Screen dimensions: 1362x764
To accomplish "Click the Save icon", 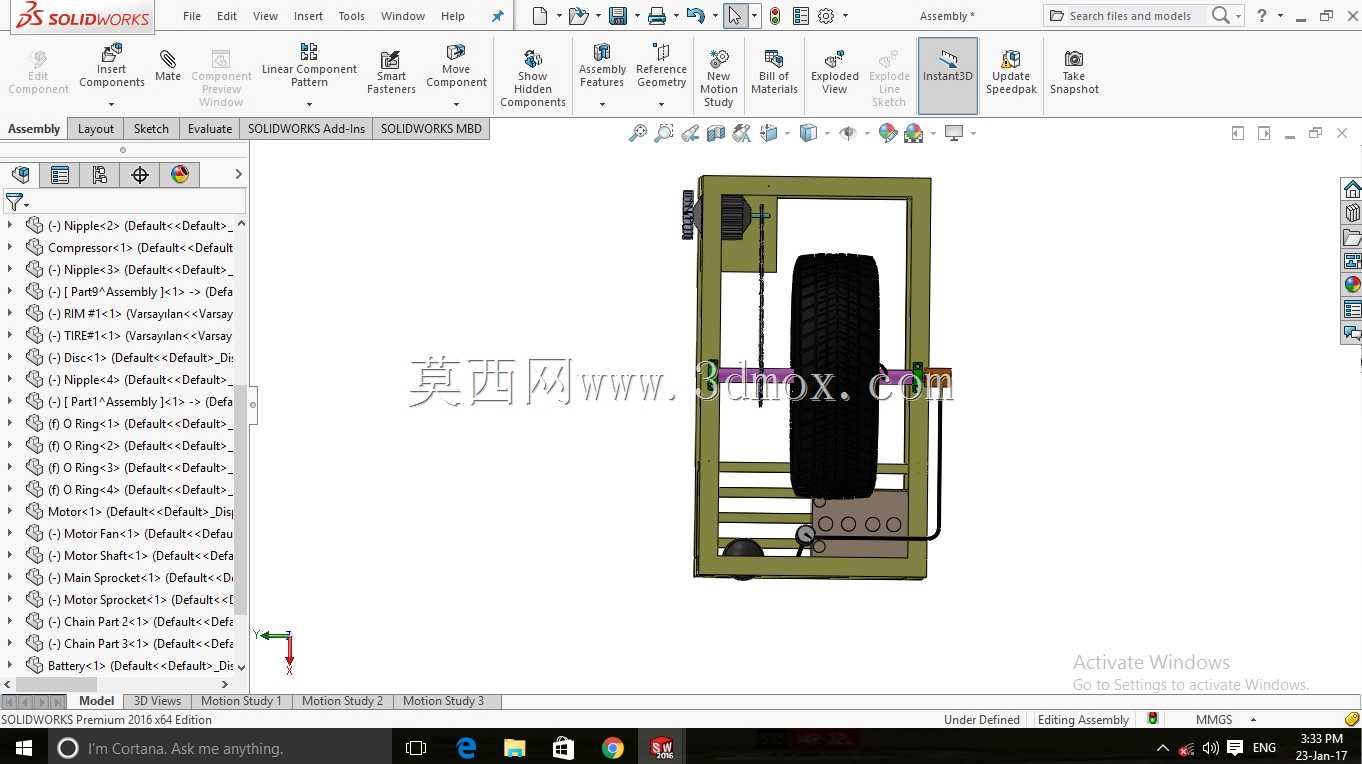I will click(x=618, y=16).
